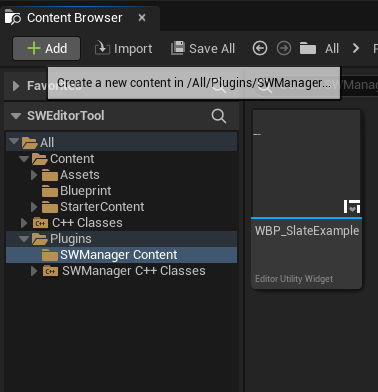Open the chevron after All breadcrumb
This screenshot has width=378, height=392.
tap(356, 49)
